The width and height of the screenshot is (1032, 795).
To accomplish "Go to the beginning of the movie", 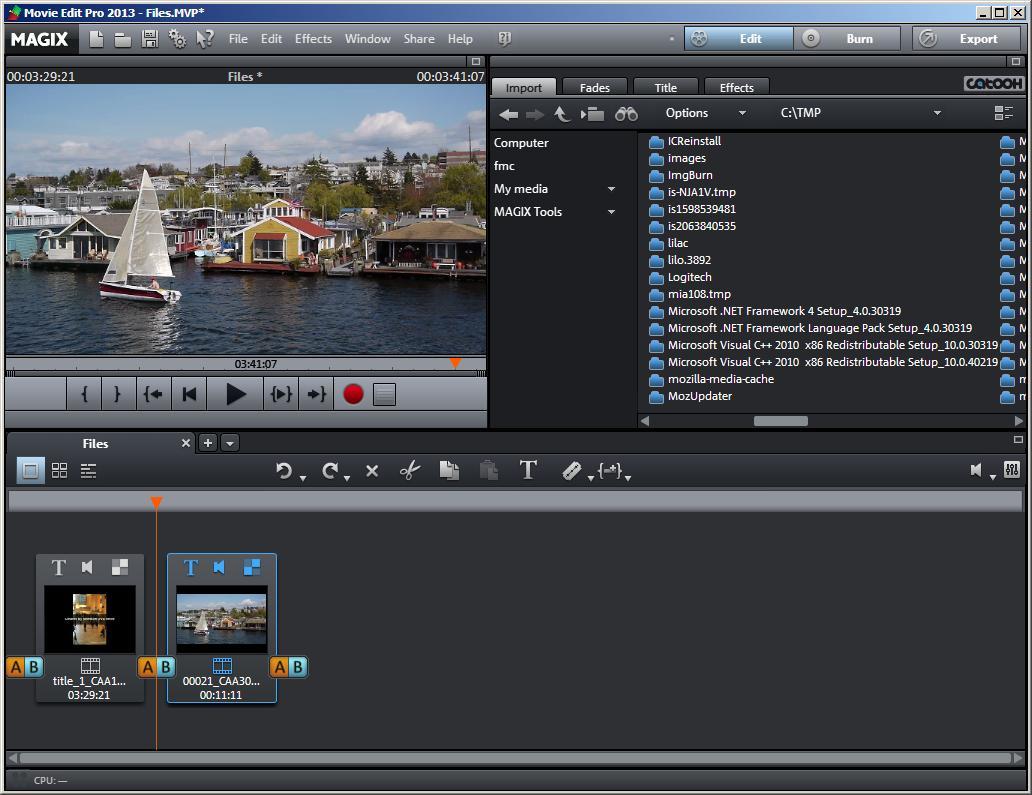I will 189,394.
